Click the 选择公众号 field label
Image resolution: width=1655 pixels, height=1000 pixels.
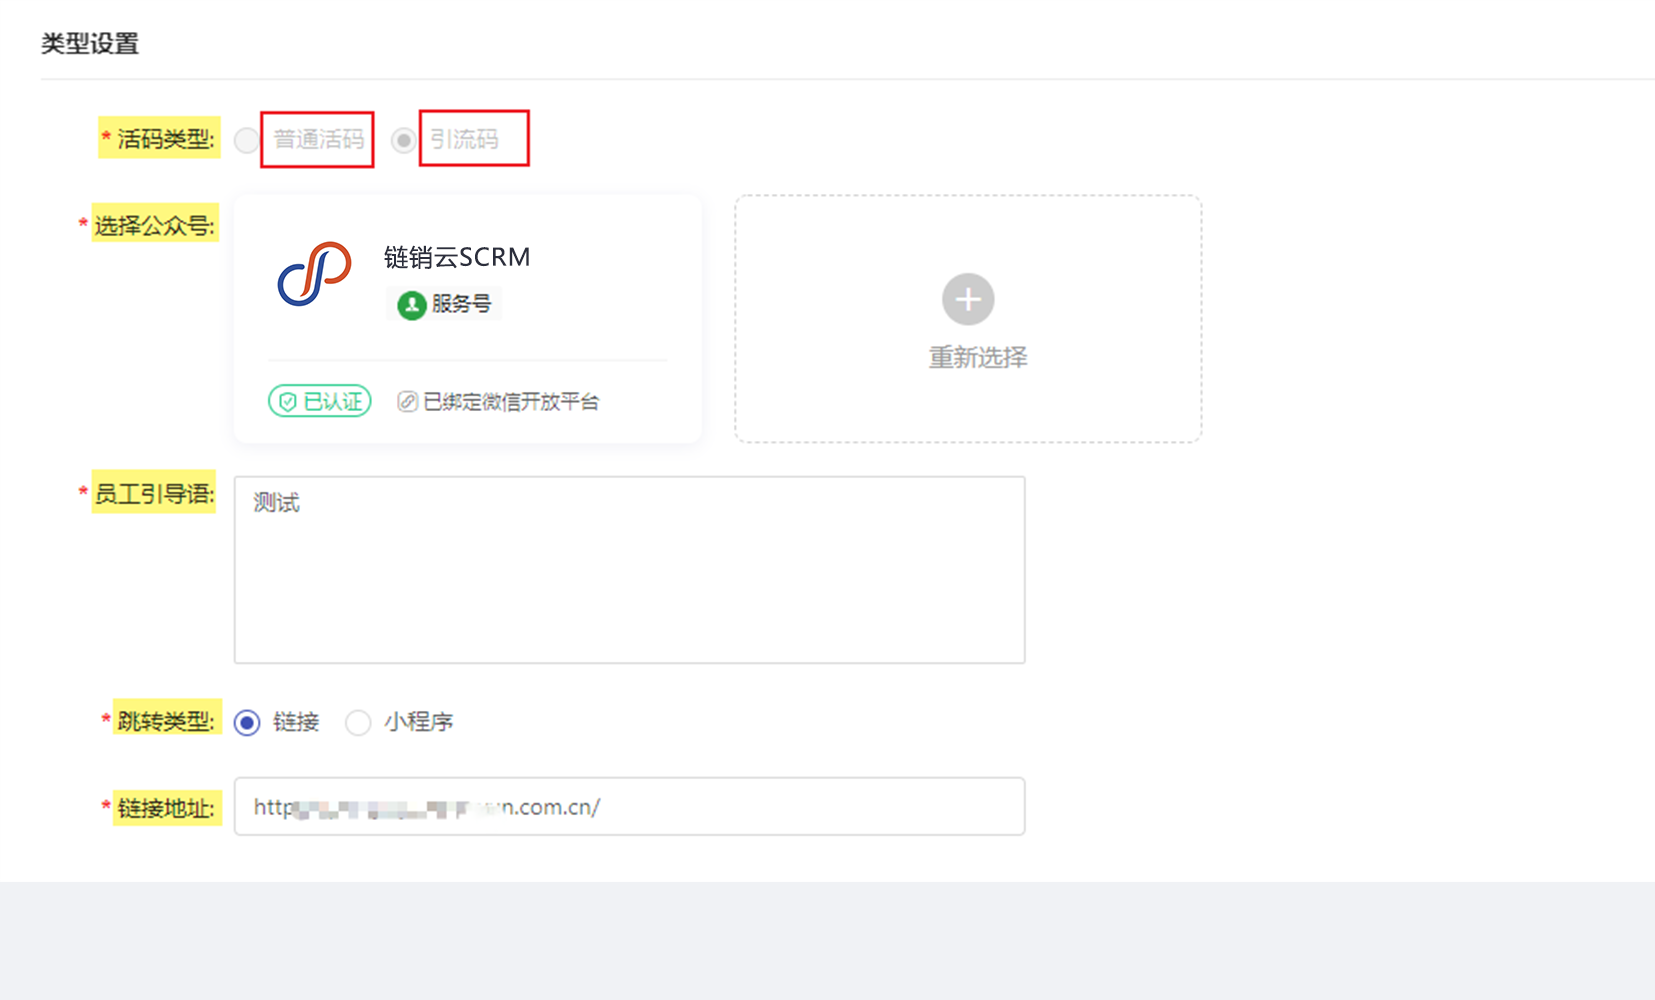[154, 225]
